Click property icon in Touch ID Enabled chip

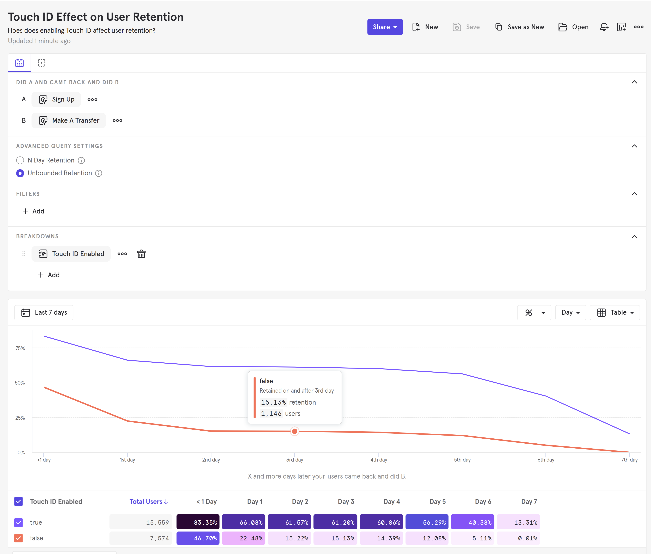point(43,254)
